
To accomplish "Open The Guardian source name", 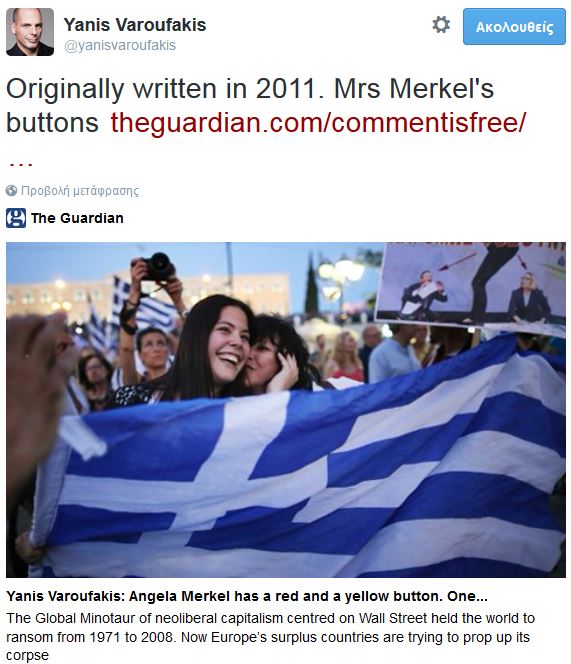I will (77, 218).
